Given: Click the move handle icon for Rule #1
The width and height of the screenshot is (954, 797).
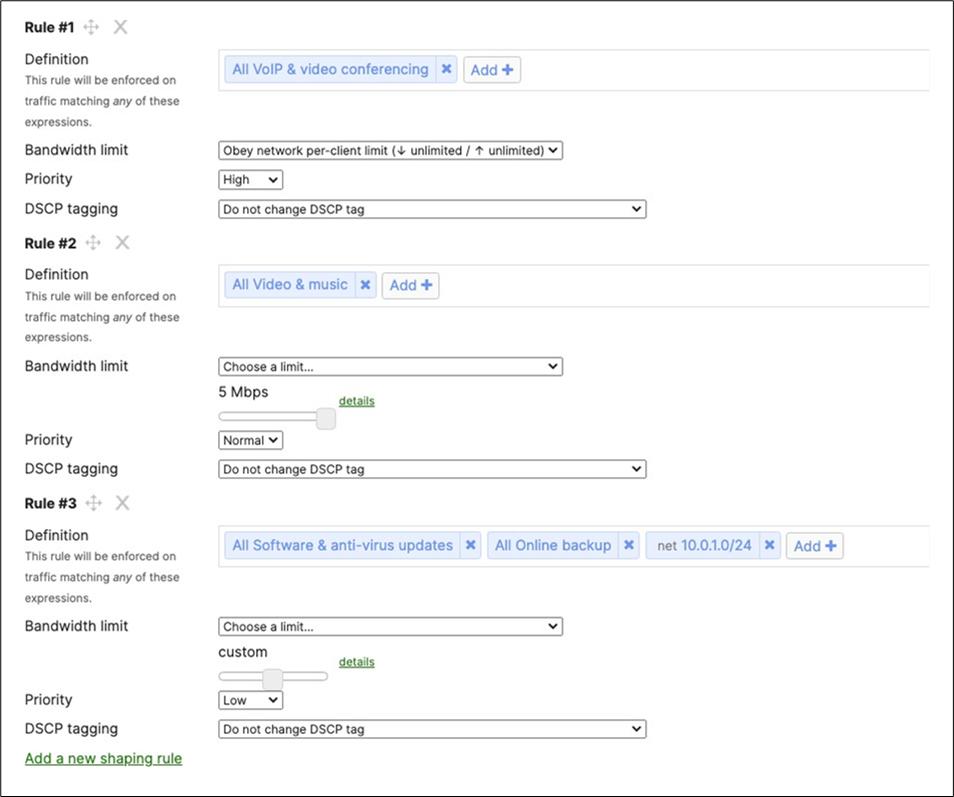Looking at the screenshot, I should coord(91,27).
